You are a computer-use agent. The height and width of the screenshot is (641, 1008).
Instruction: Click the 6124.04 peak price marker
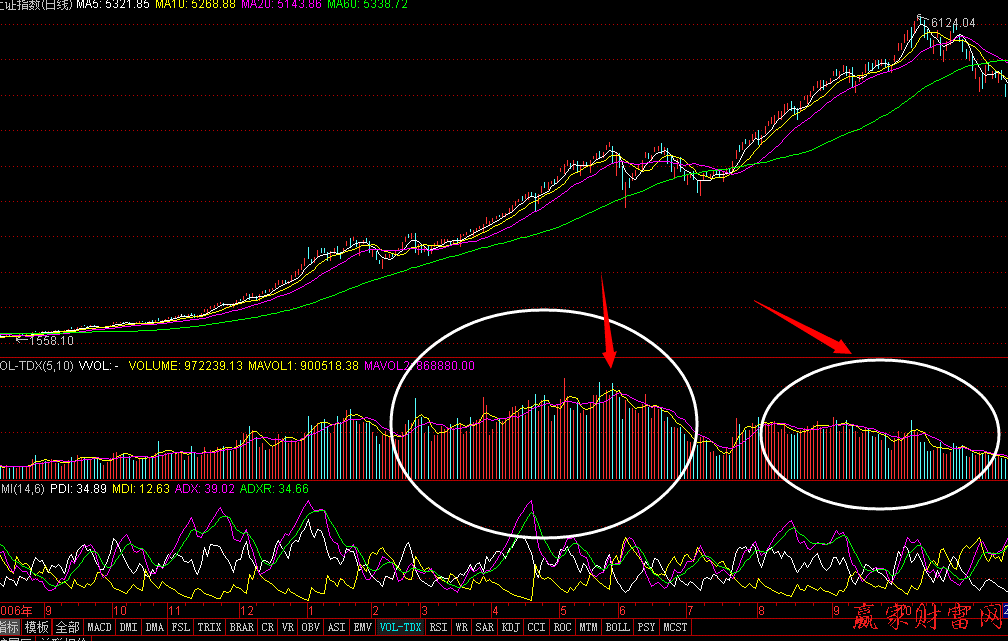952,22
